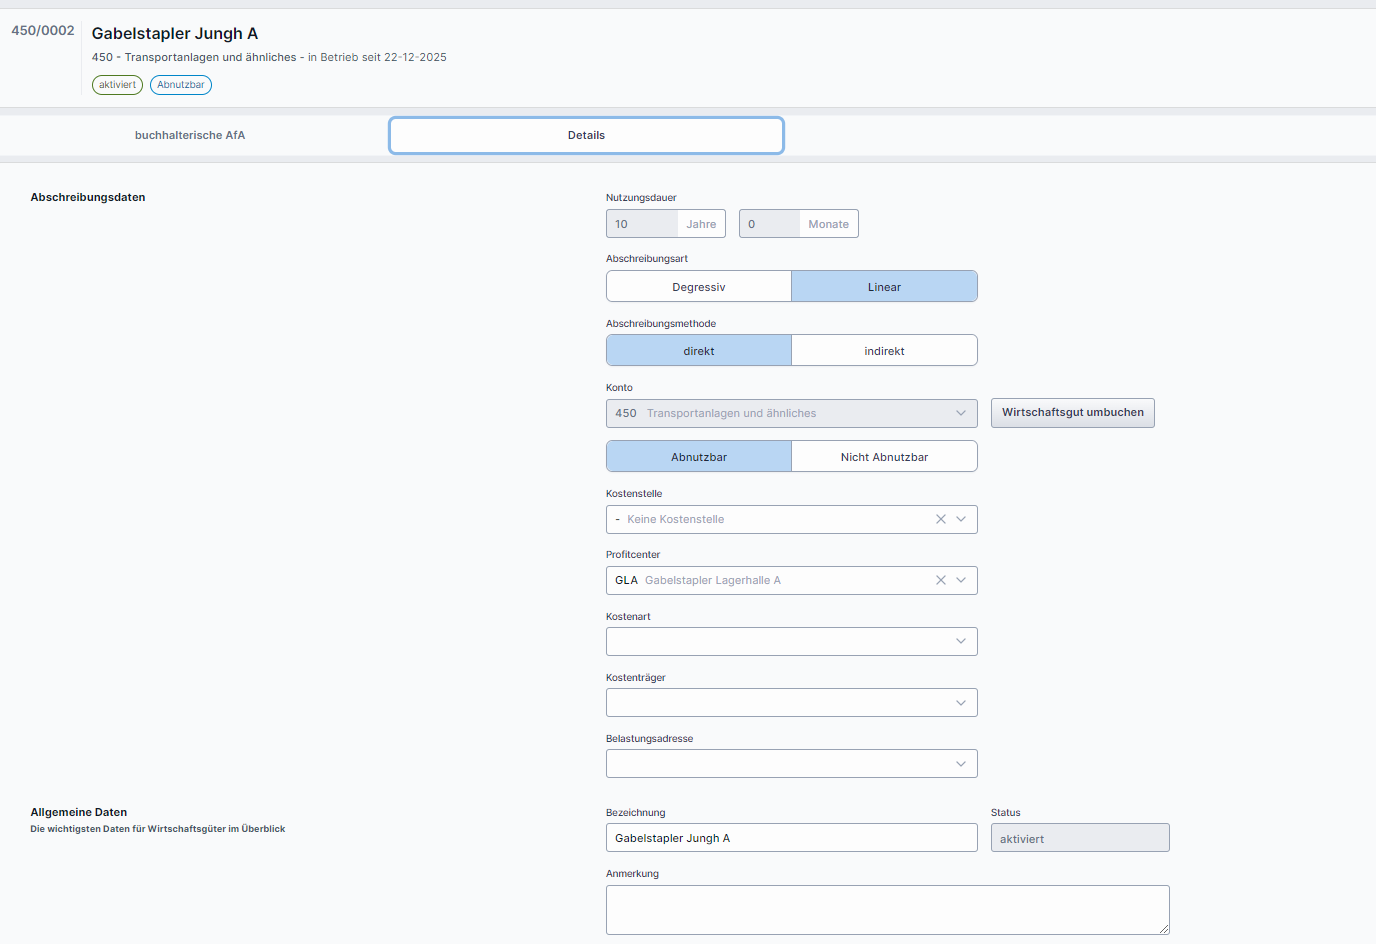
Task: Choose the indirekt depreciation method
Action: (884, 351)
